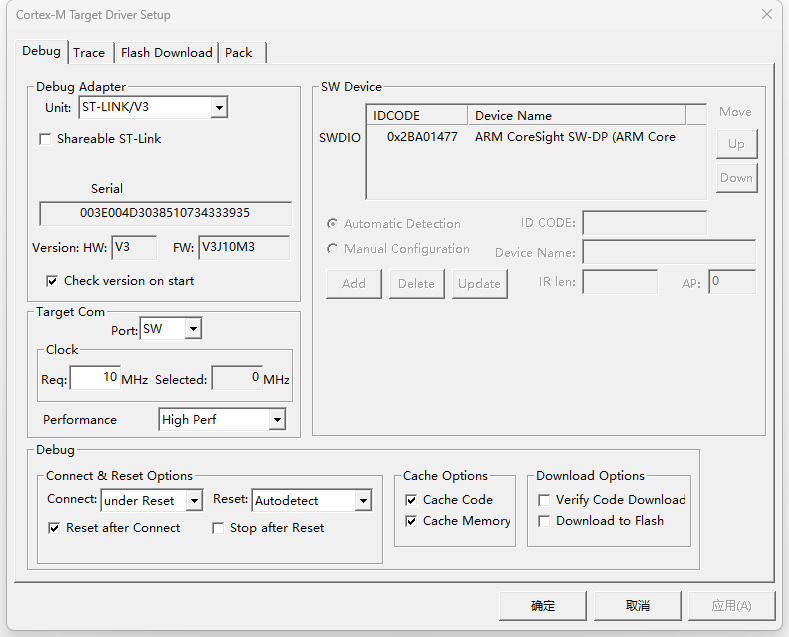Close the Cortex-M Target Driver Setup dialog

coord(767,14)
